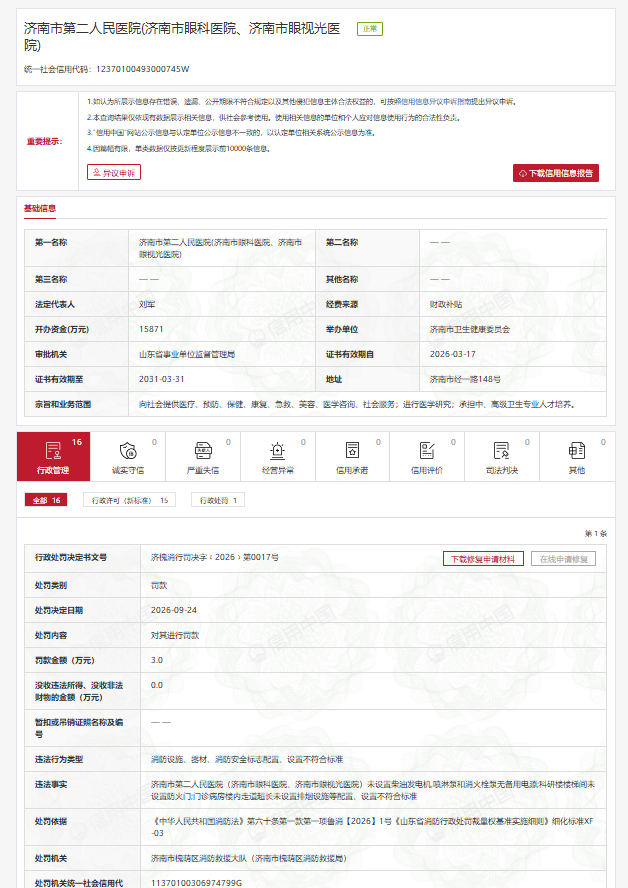
Task: Open the 信用信息异议申诉指南 link
Action: coord(435,102)
